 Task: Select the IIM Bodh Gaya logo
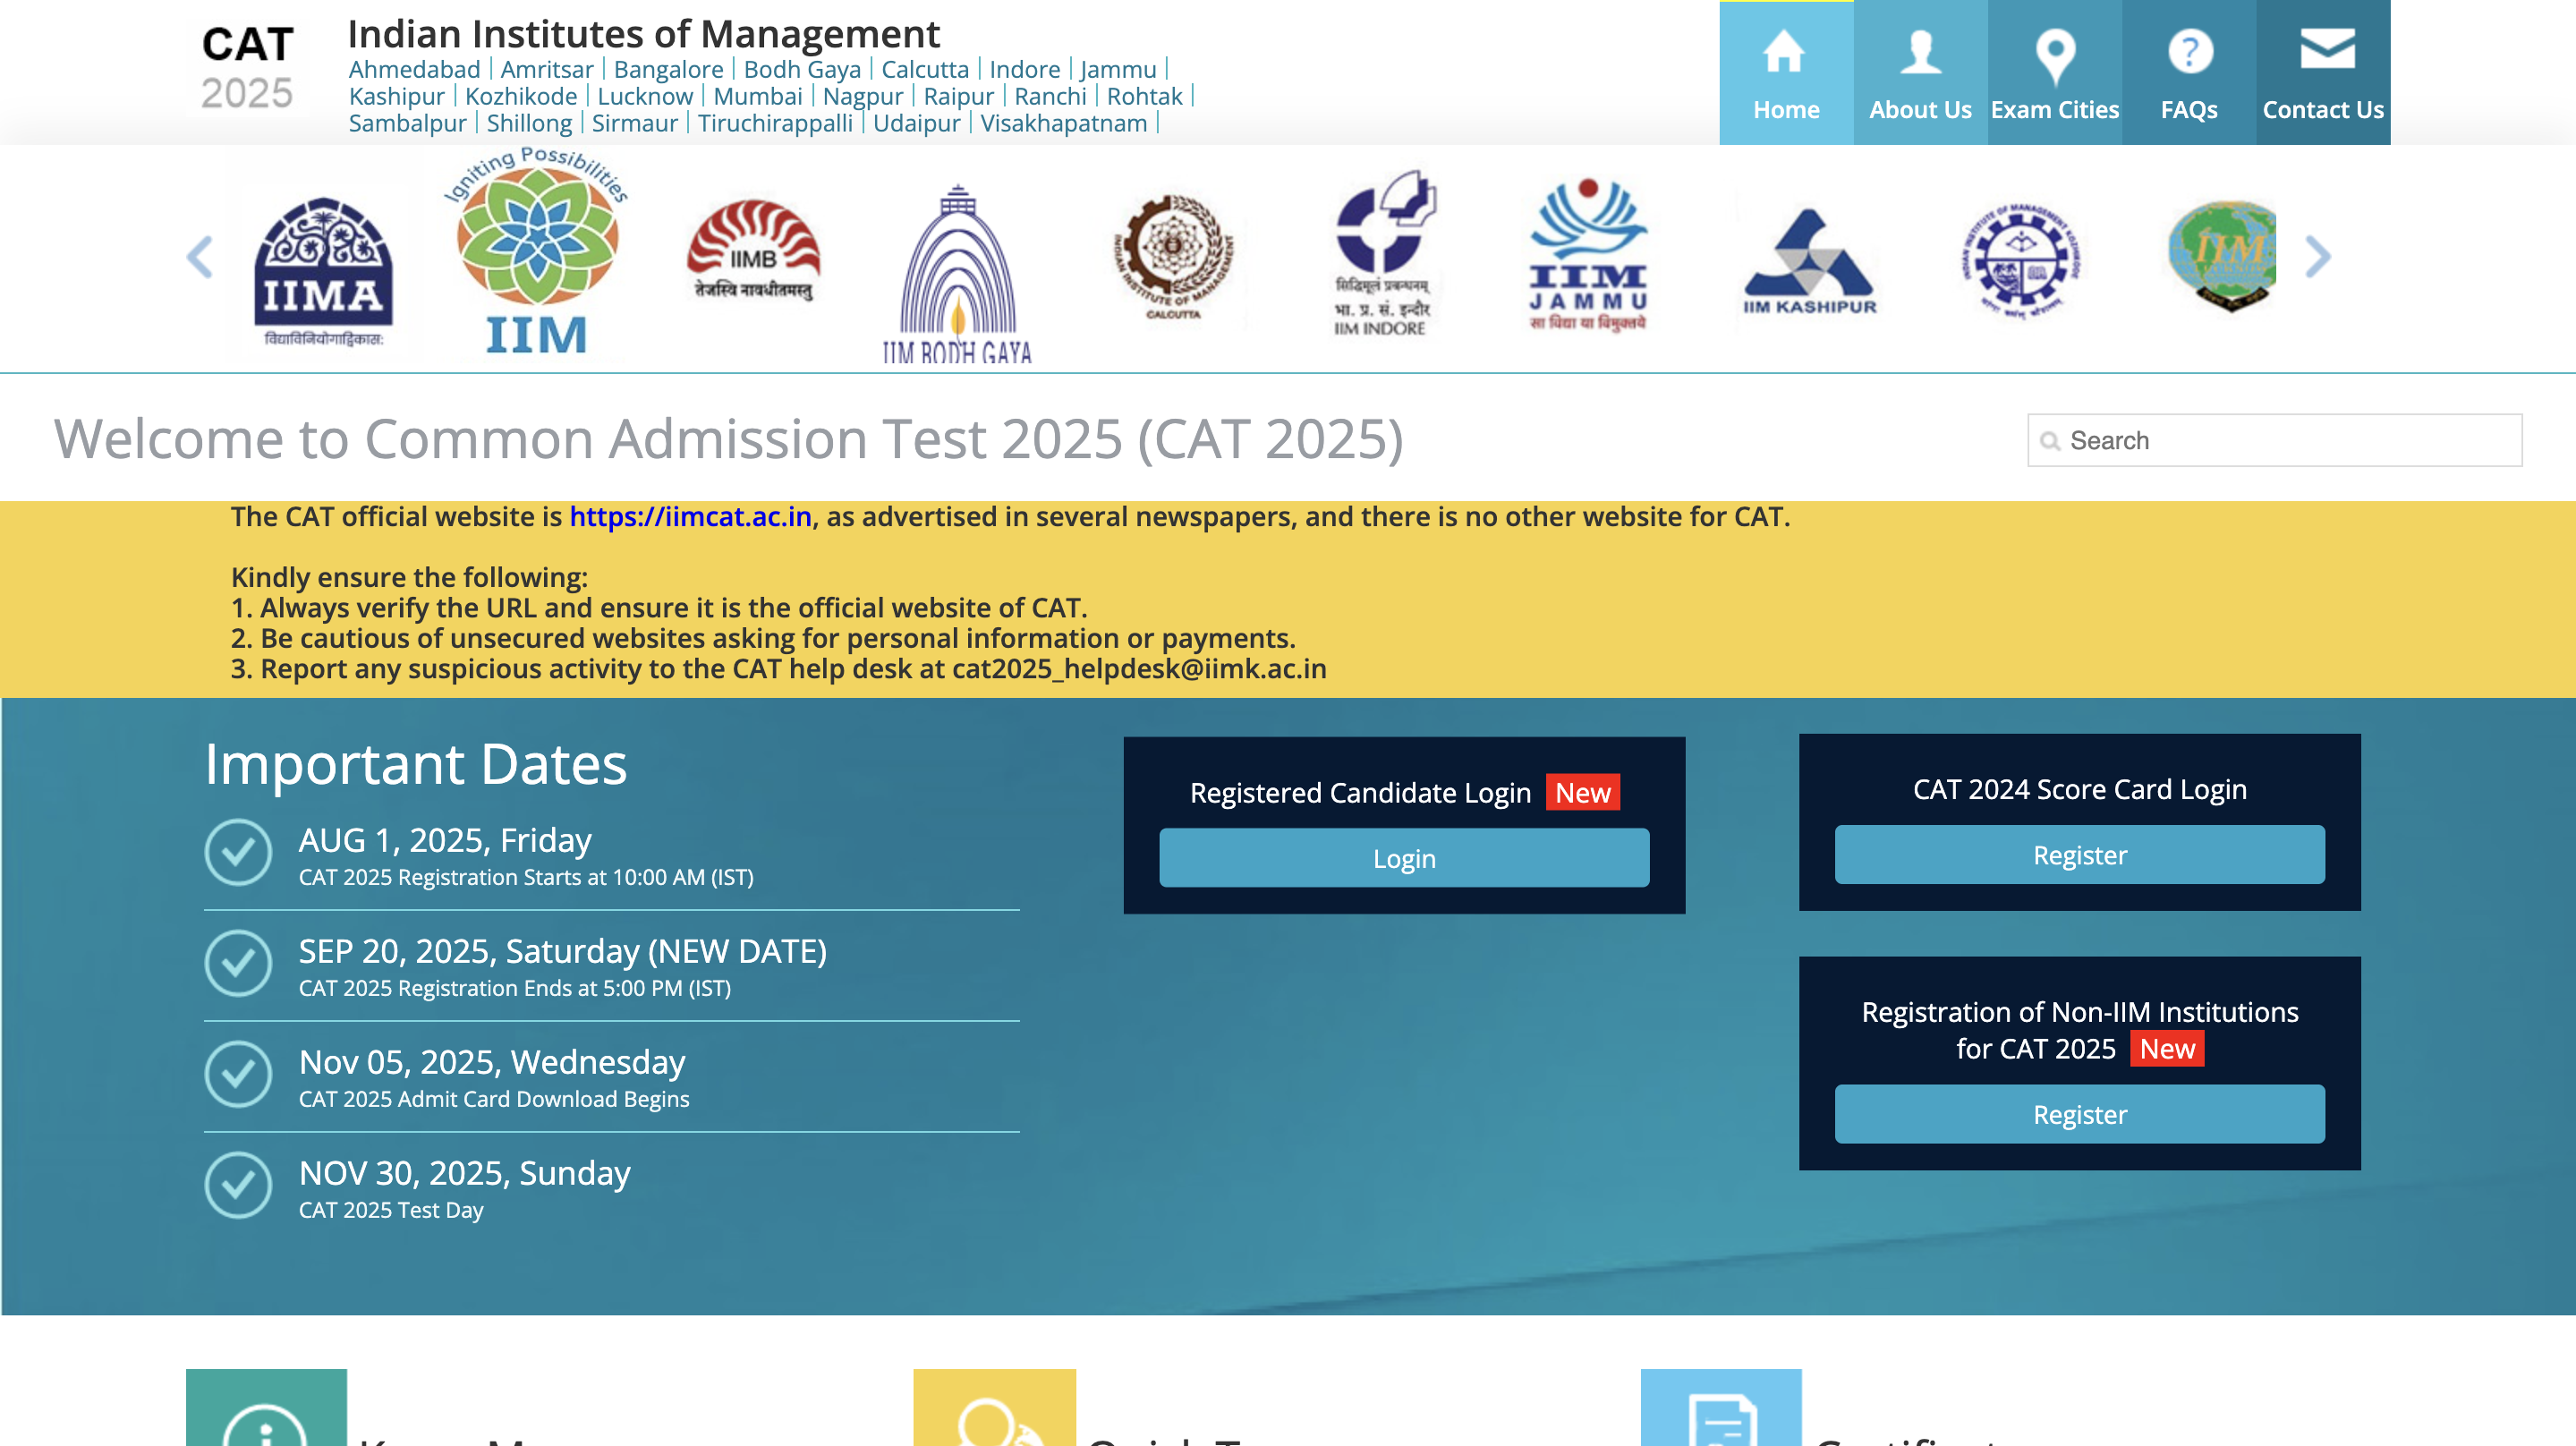coord(957,272)
